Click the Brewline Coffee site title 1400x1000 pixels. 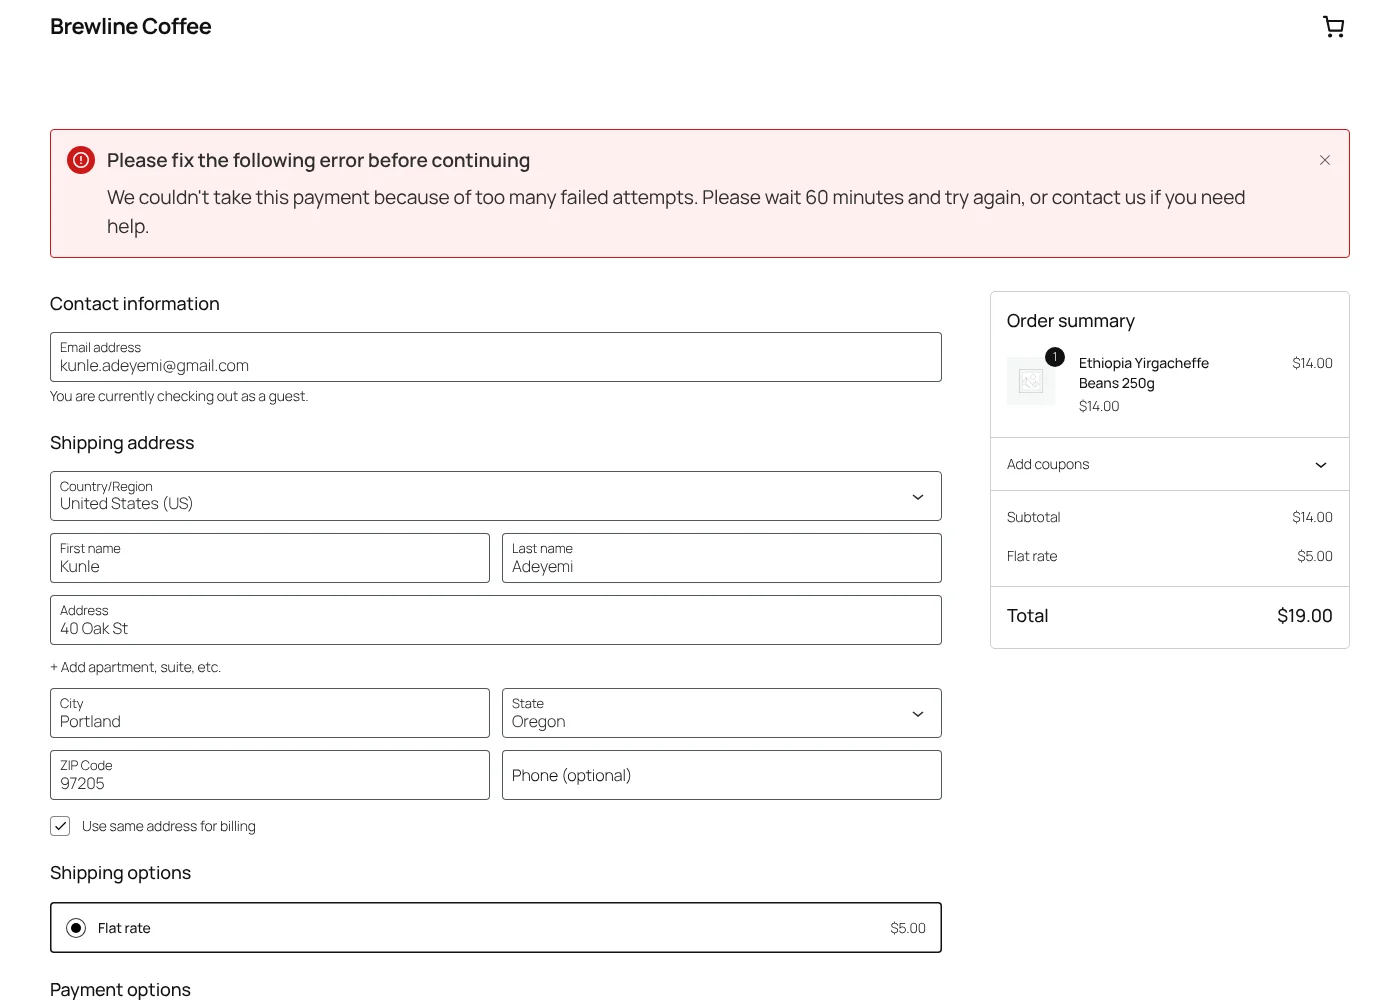tap(131, 27)
